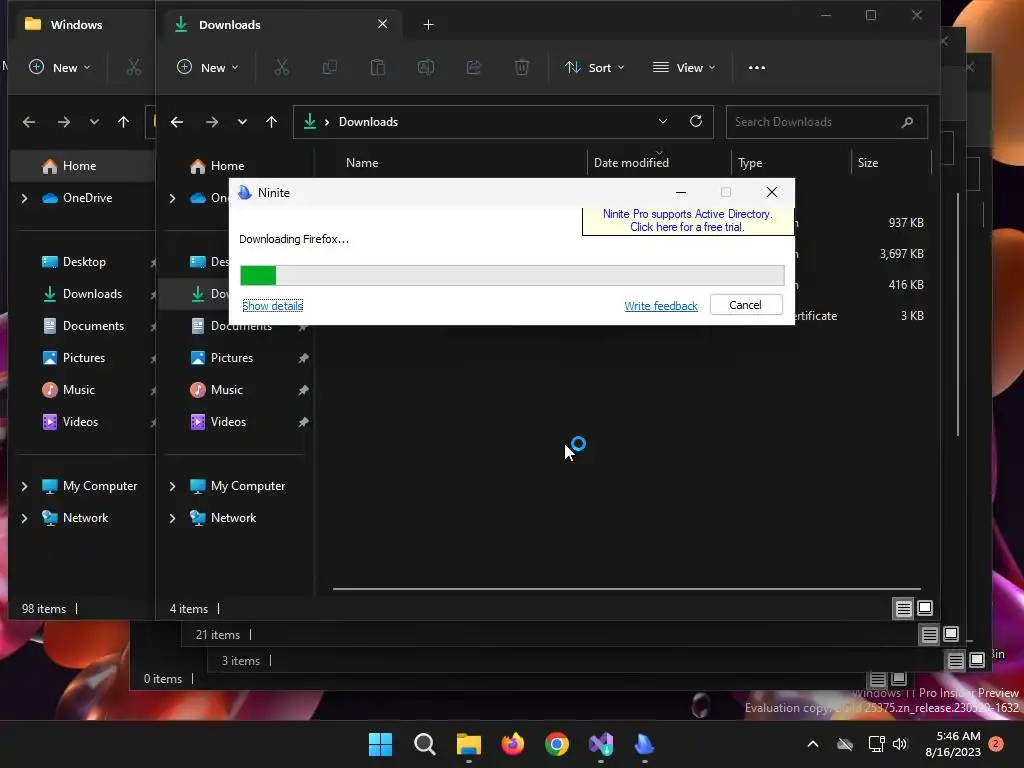Image resolution: width=1024 pixels, height=768 pixels.
Task: Click Cut icon in Windows folder window
Action: tap(133, 67)
